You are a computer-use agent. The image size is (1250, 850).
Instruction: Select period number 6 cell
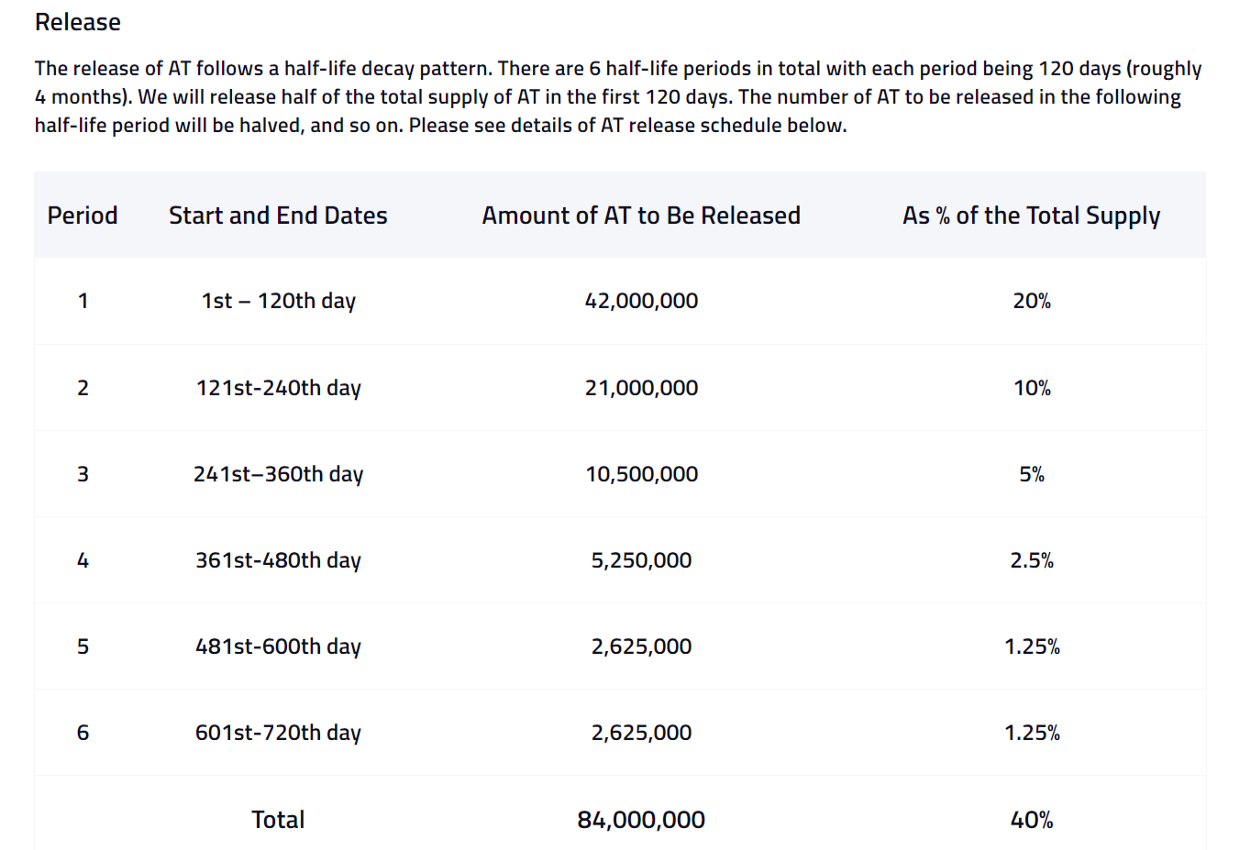[x=82, y=732]
